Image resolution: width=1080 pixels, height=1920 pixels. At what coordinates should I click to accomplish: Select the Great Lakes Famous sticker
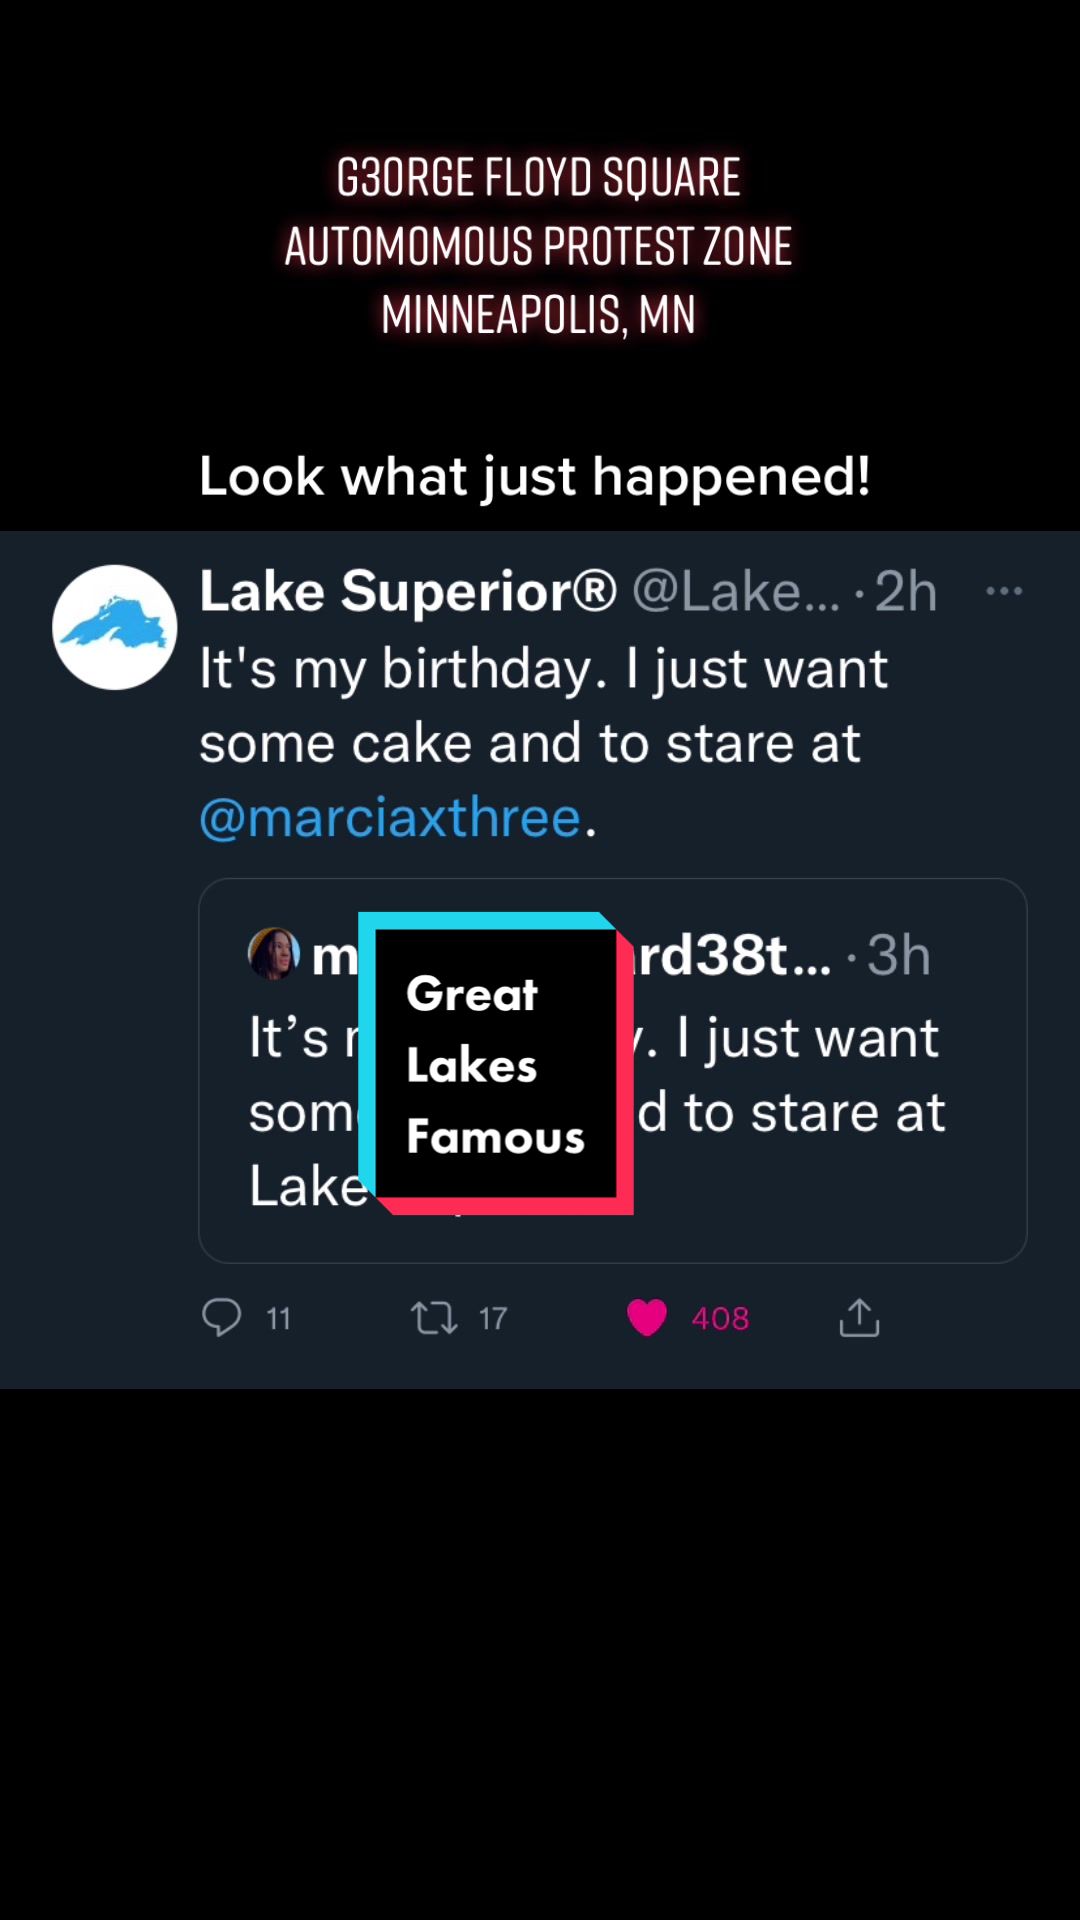[x=496, y=1063]
